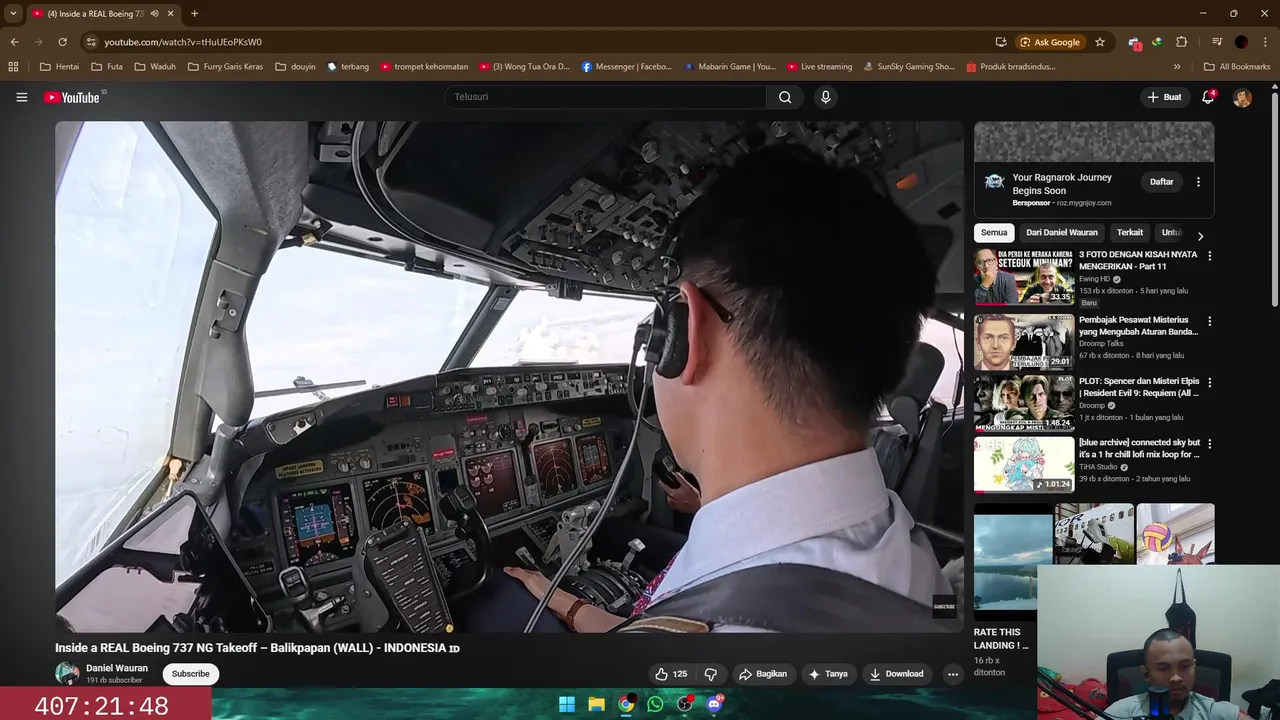1280x720 pixels.
Task: Open the All Bookmarks folder
Action: pyautogui.click(x=1237, y=67)
